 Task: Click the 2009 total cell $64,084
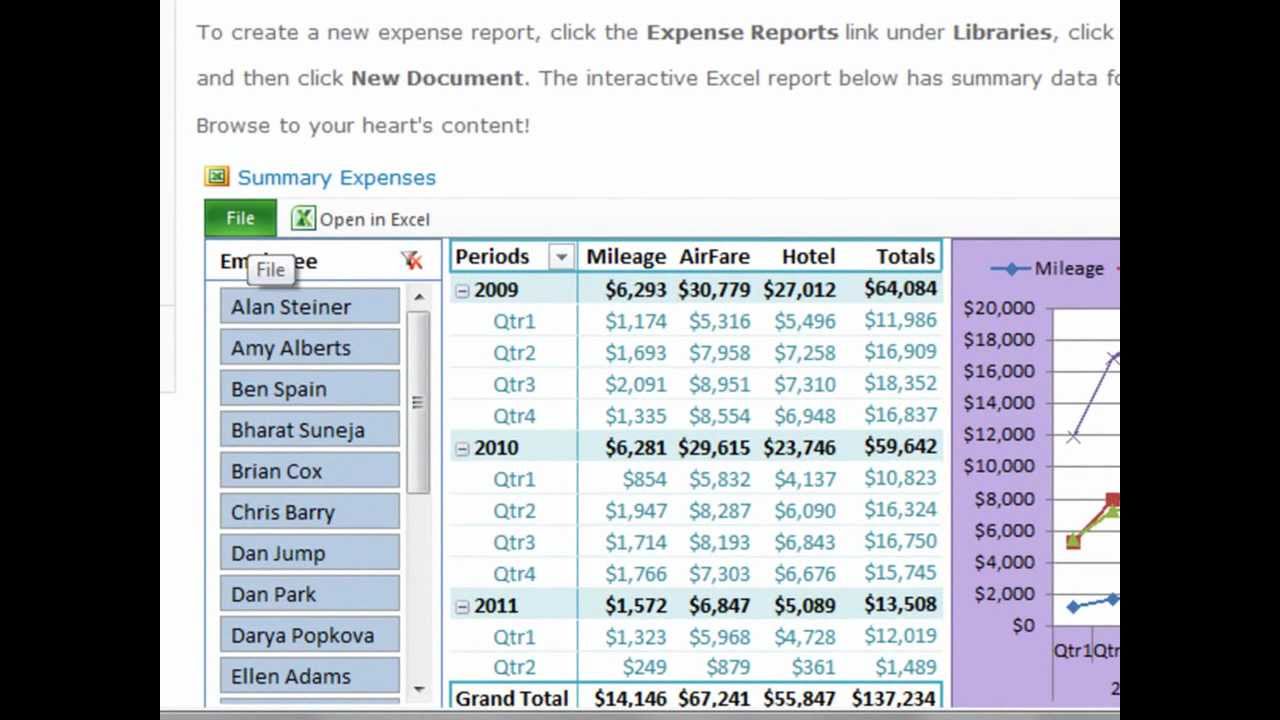pos(900,289)
